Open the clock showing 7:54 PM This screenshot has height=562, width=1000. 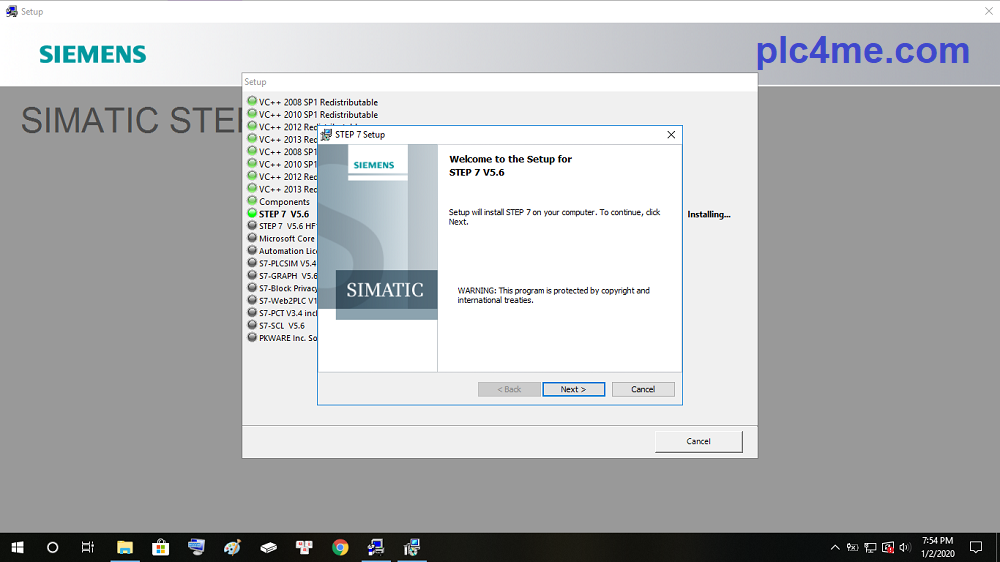(x=938, y=547)
